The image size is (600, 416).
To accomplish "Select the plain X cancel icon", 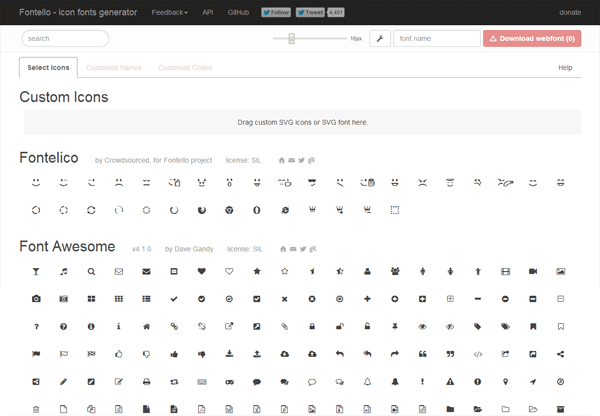I will pos(285,299).
